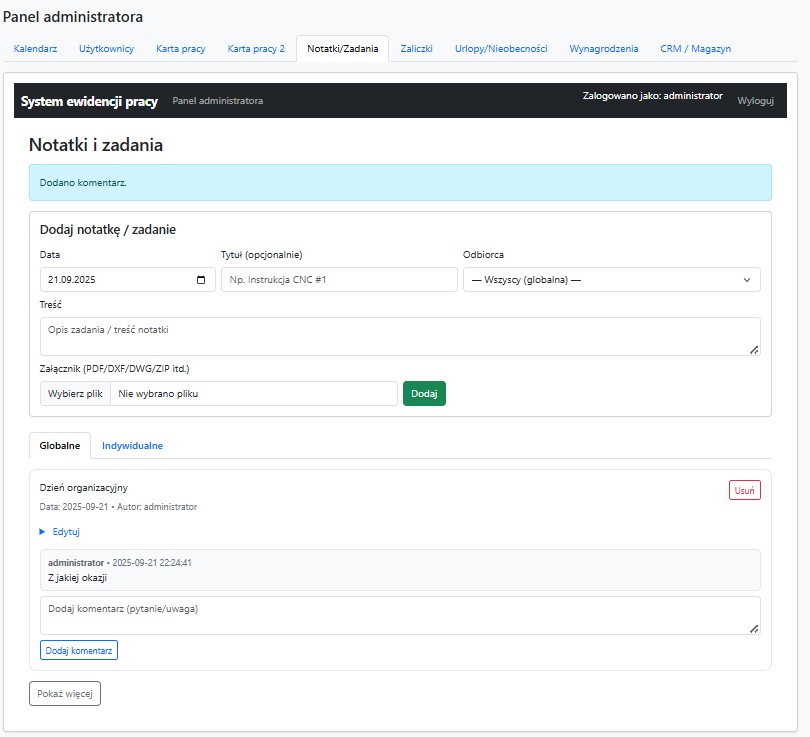The height and width of the screenshot is (737, 810).
Task: Open the calendar picker icon in Data field
Action: click(201, 280)
